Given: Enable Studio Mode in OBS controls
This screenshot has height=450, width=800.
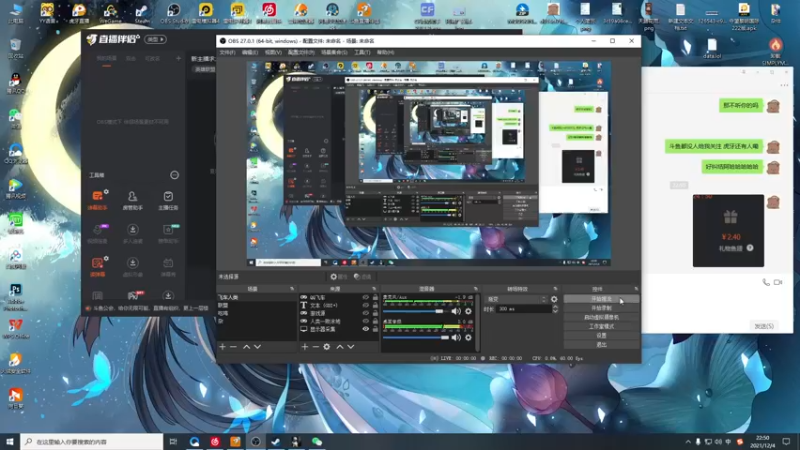Looking at the screenshot, I should coord(602,327).
